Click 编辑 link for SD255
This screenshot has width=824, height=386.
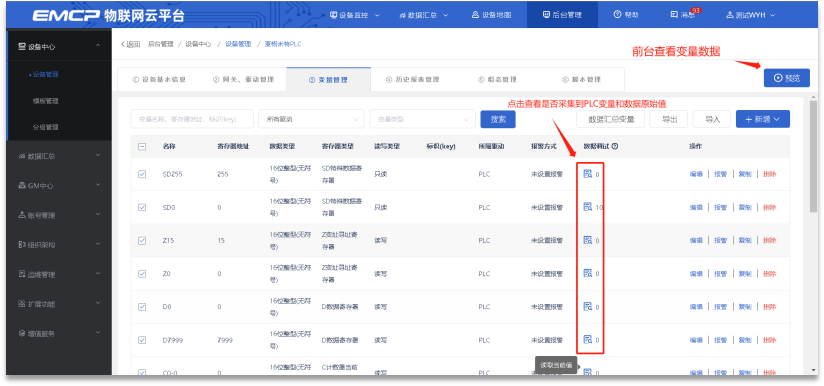tap(696, 174)
